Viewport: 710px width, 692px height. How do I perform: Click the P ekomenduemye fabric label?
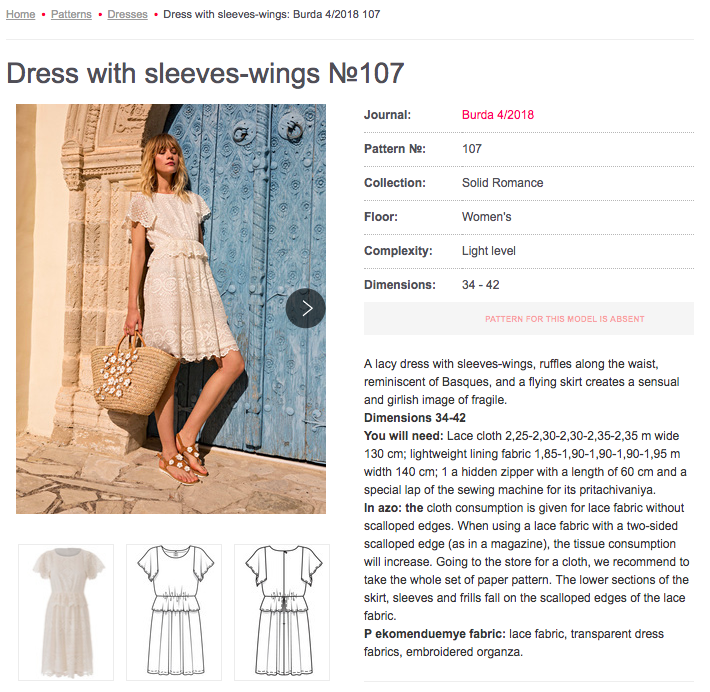point(435,634)
